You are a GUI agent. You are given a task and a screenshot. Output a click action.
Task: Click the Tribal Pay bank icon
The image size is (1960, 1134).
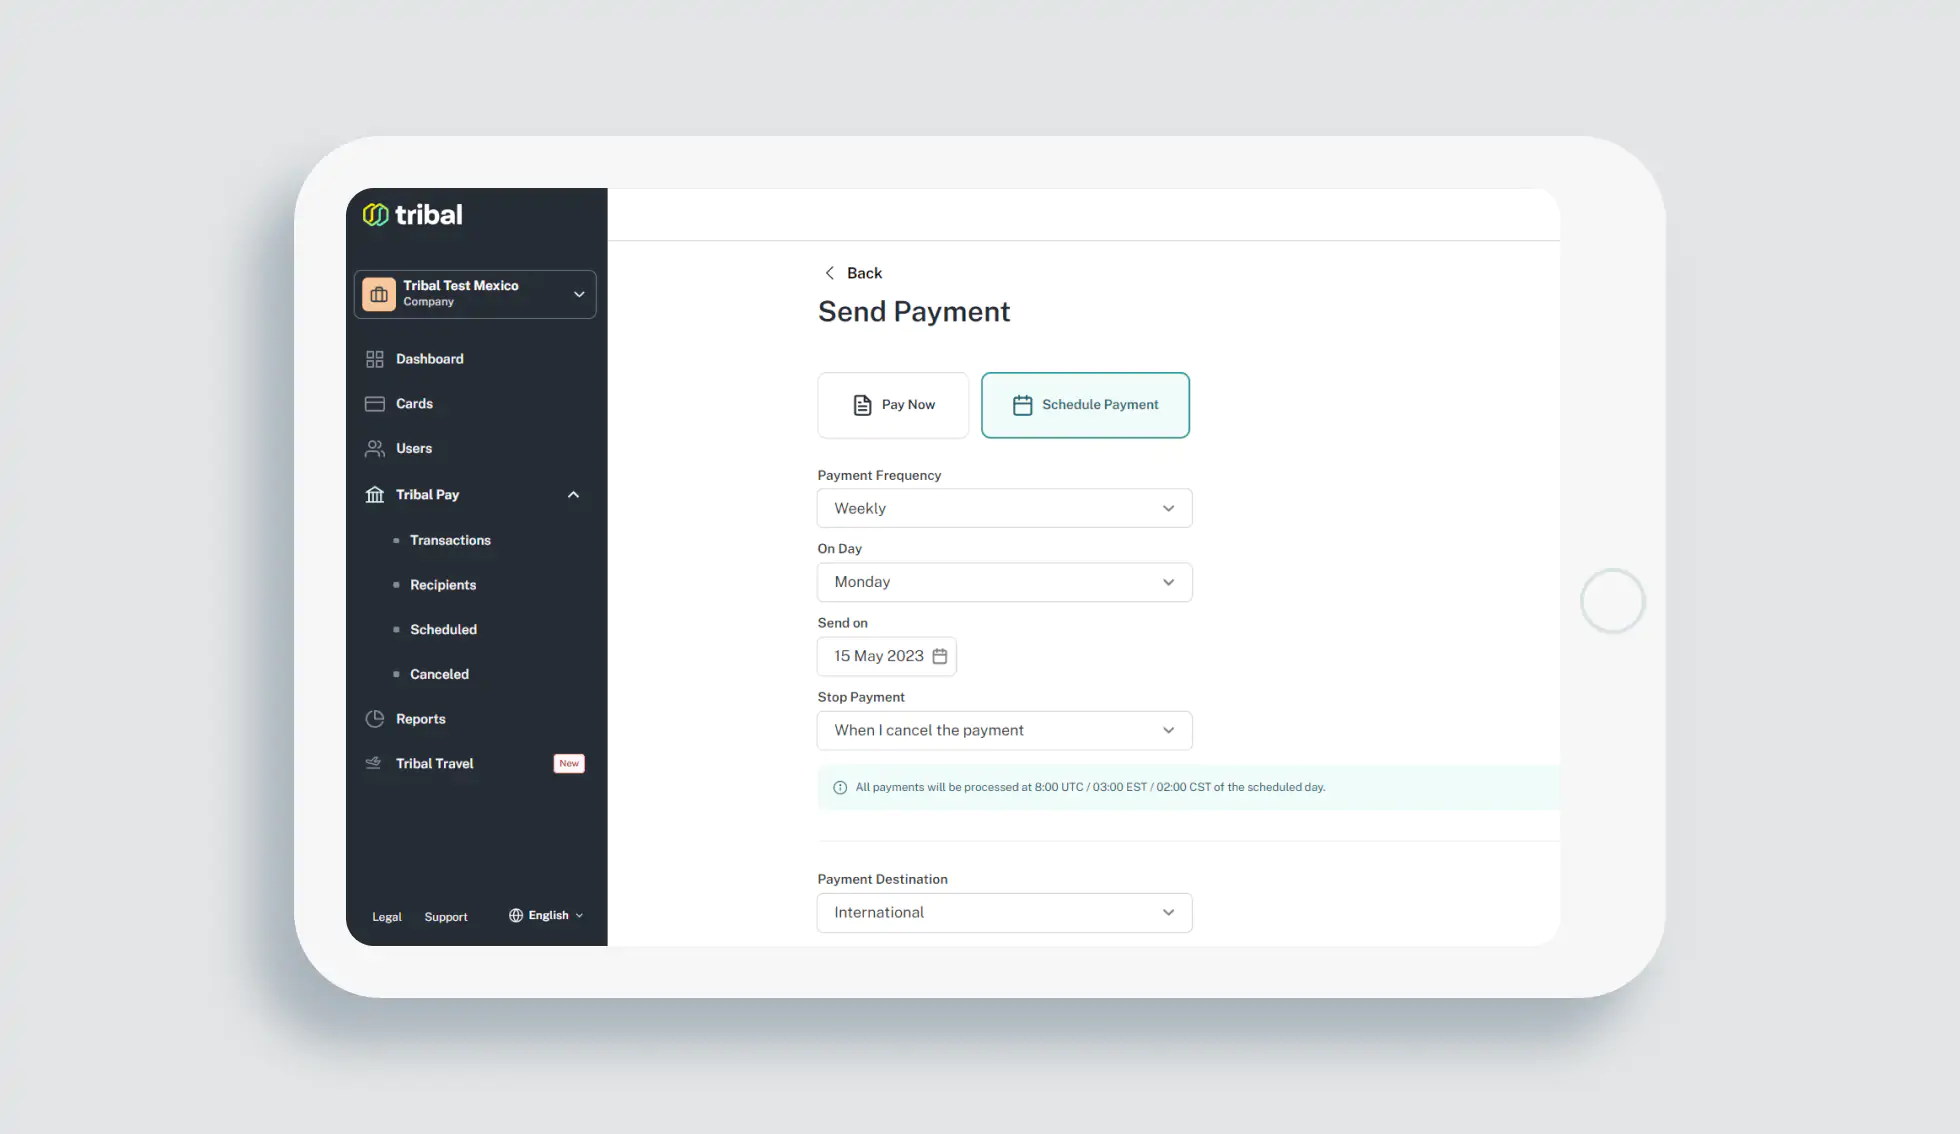pyautogui.click(x=375, y=495)
